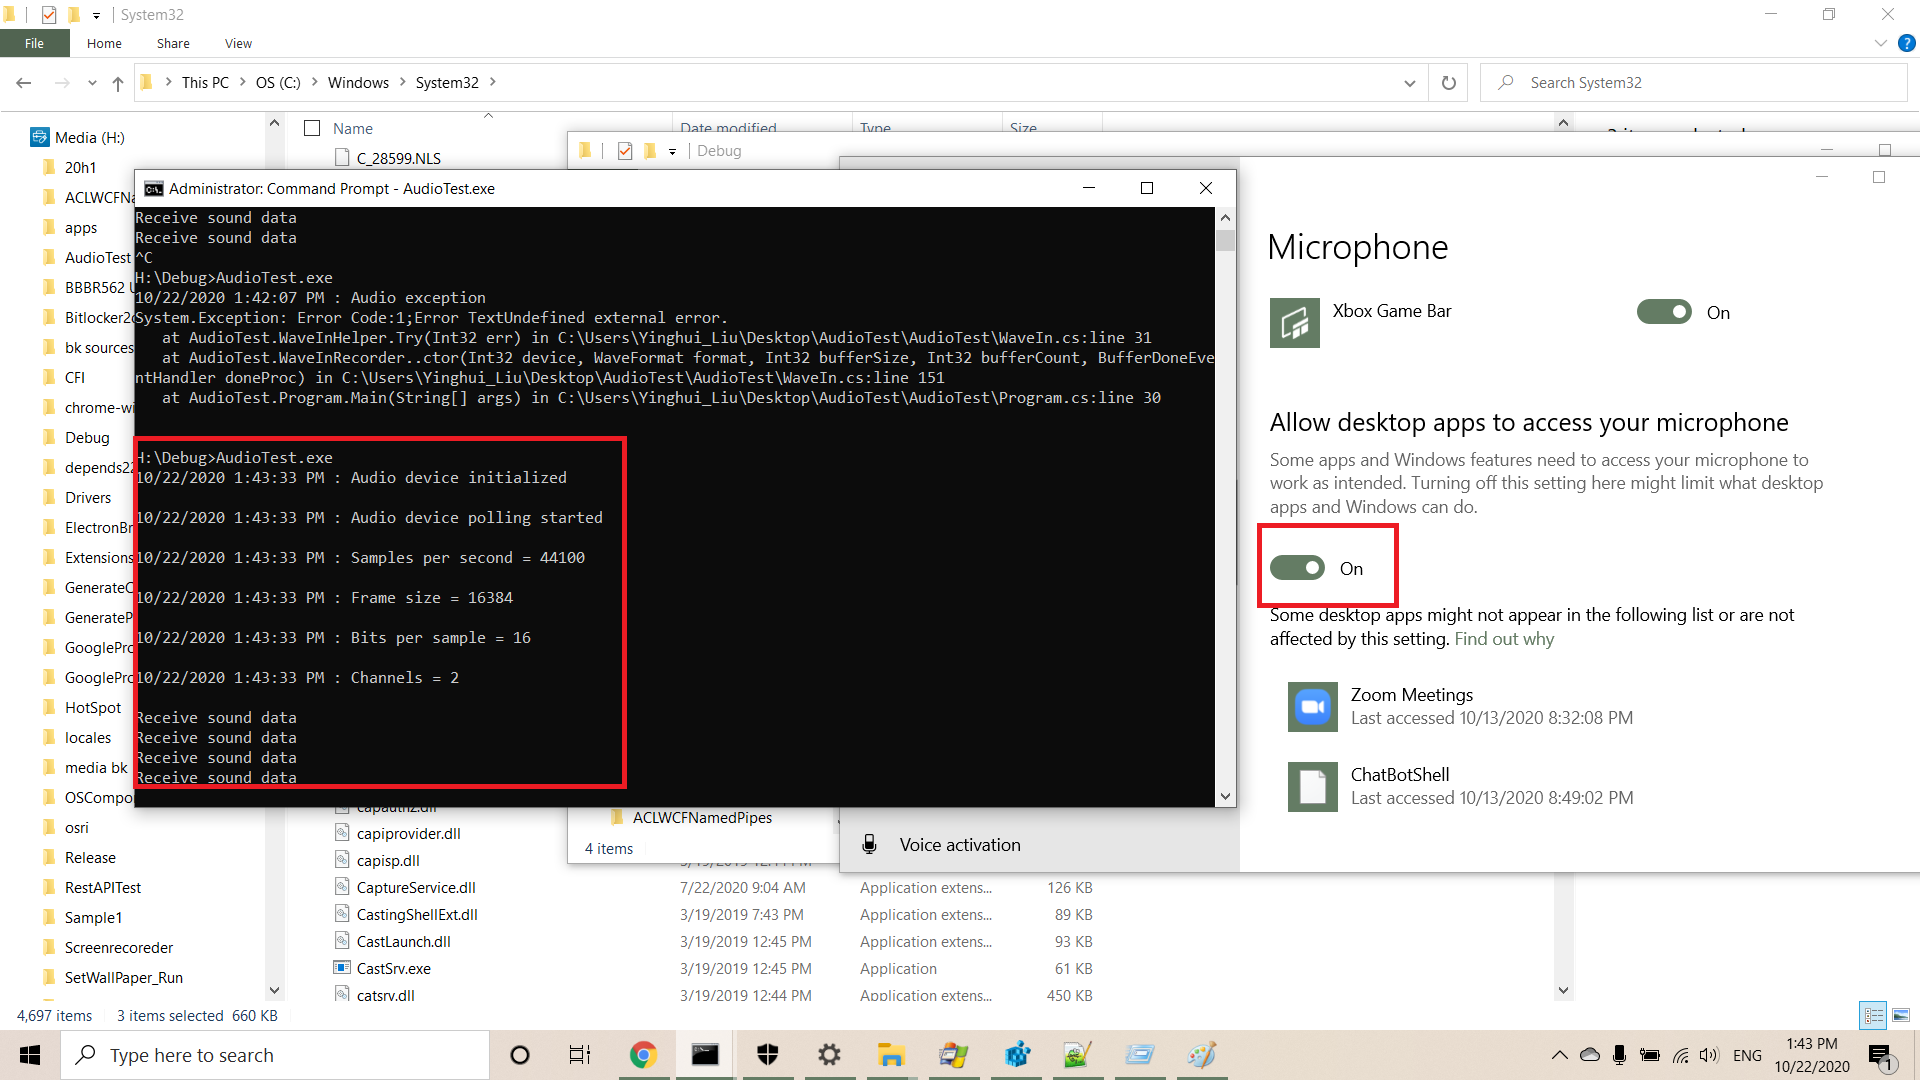Select C_28599.NLS file

[x=398, y=158]
